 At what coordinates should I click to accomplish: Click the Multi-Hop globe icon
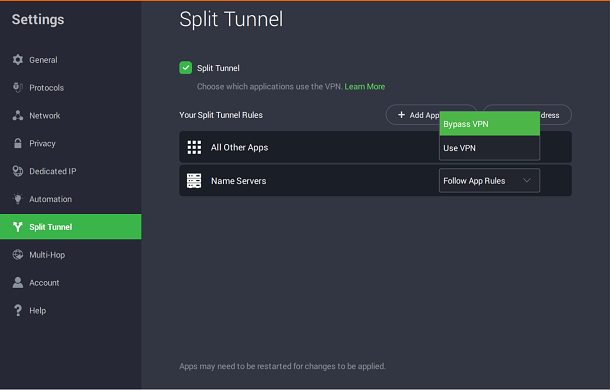[x=18, y=255]
